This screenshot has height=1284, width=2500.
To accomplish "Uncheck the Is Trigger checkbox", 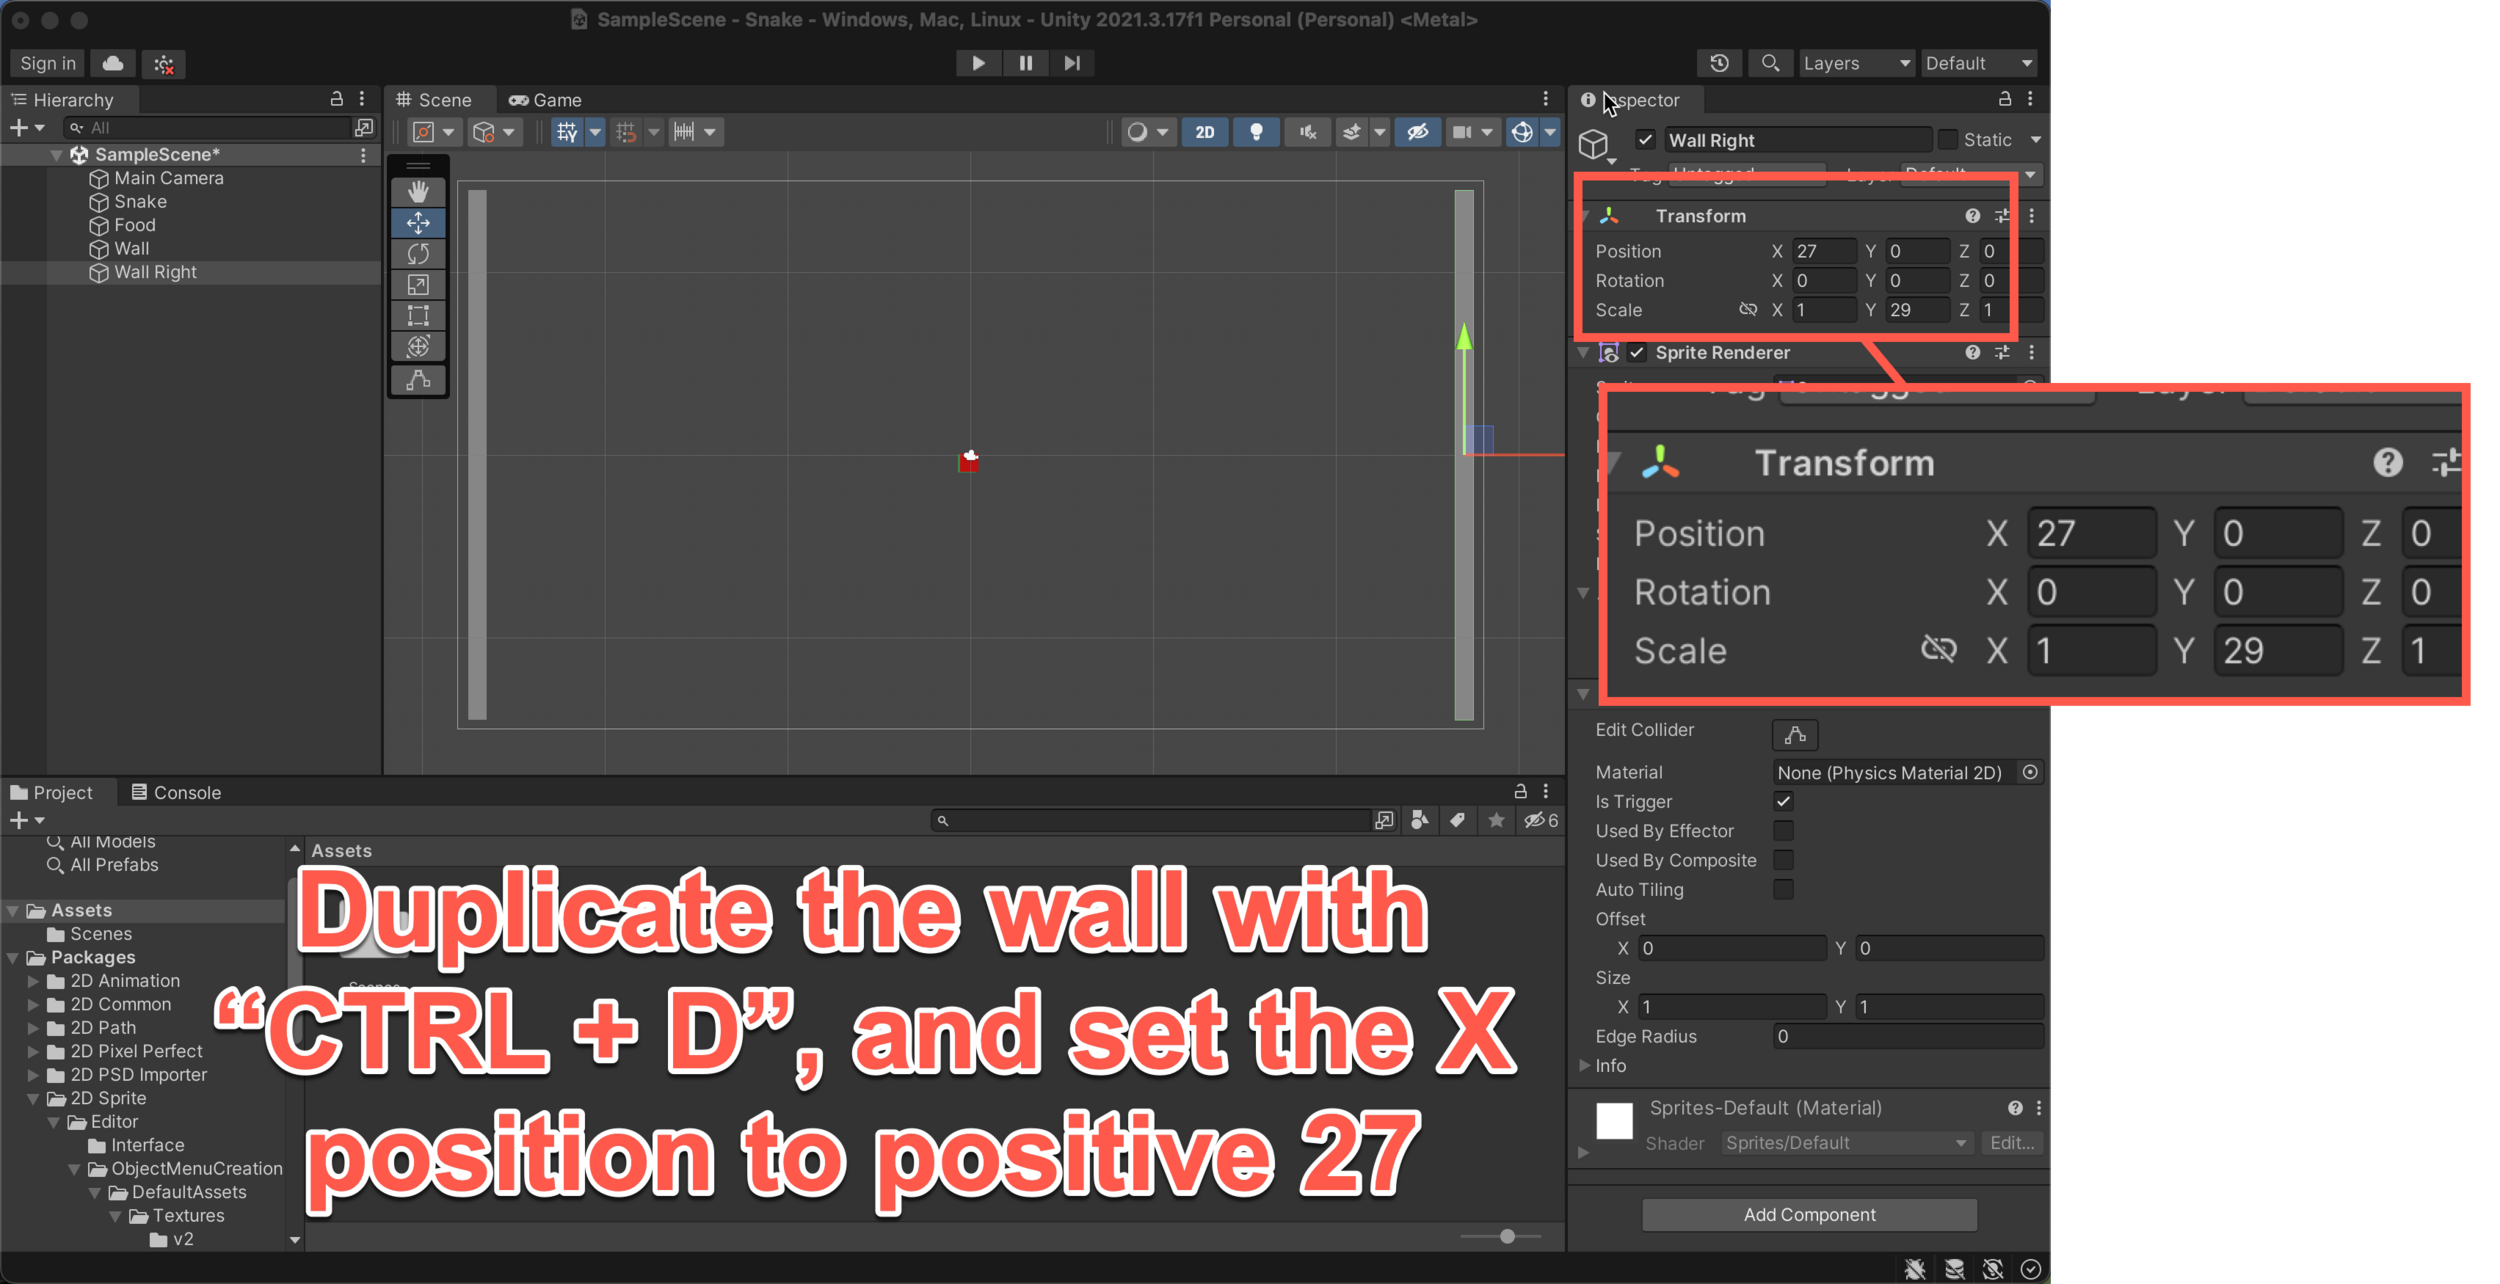I will click(x=1783, y=801).
